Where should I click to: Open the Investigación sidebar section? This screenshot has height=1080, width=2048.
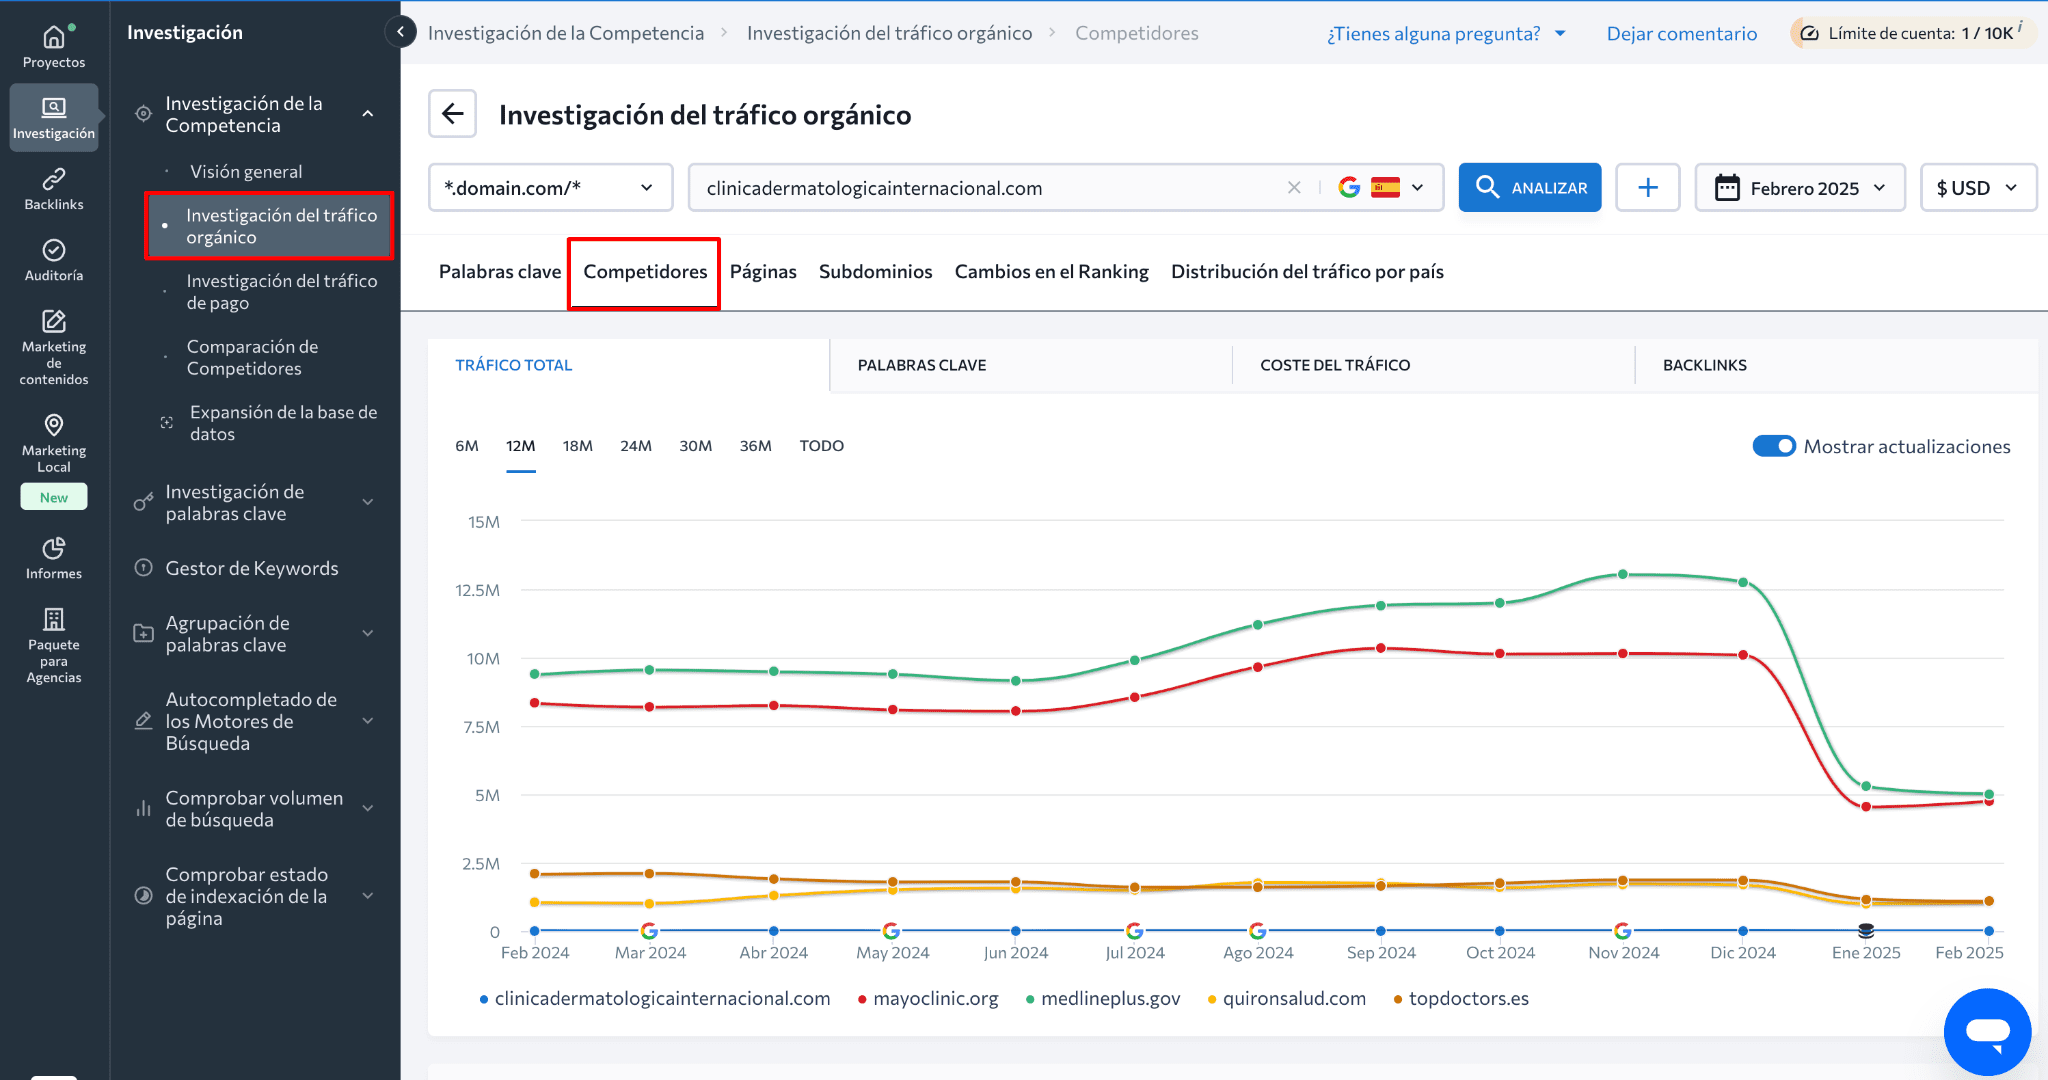(x=54, y=118)
